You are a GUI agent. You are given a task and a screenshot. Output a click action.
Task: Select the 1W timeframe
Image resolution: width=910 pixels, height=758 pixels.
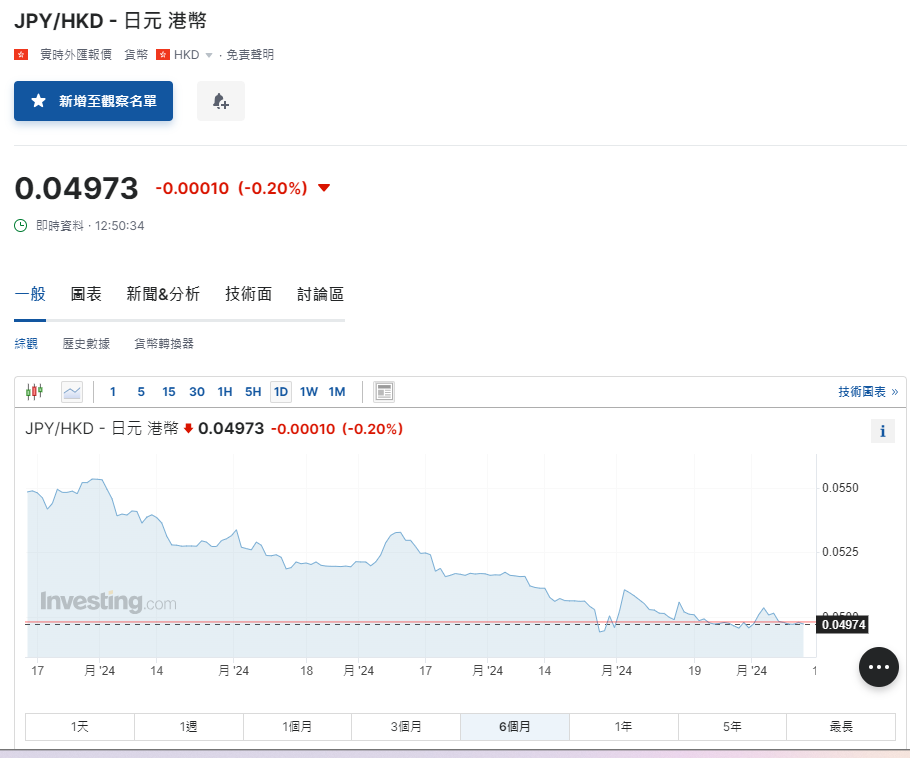pyautogui.click(x=309, y=392)
